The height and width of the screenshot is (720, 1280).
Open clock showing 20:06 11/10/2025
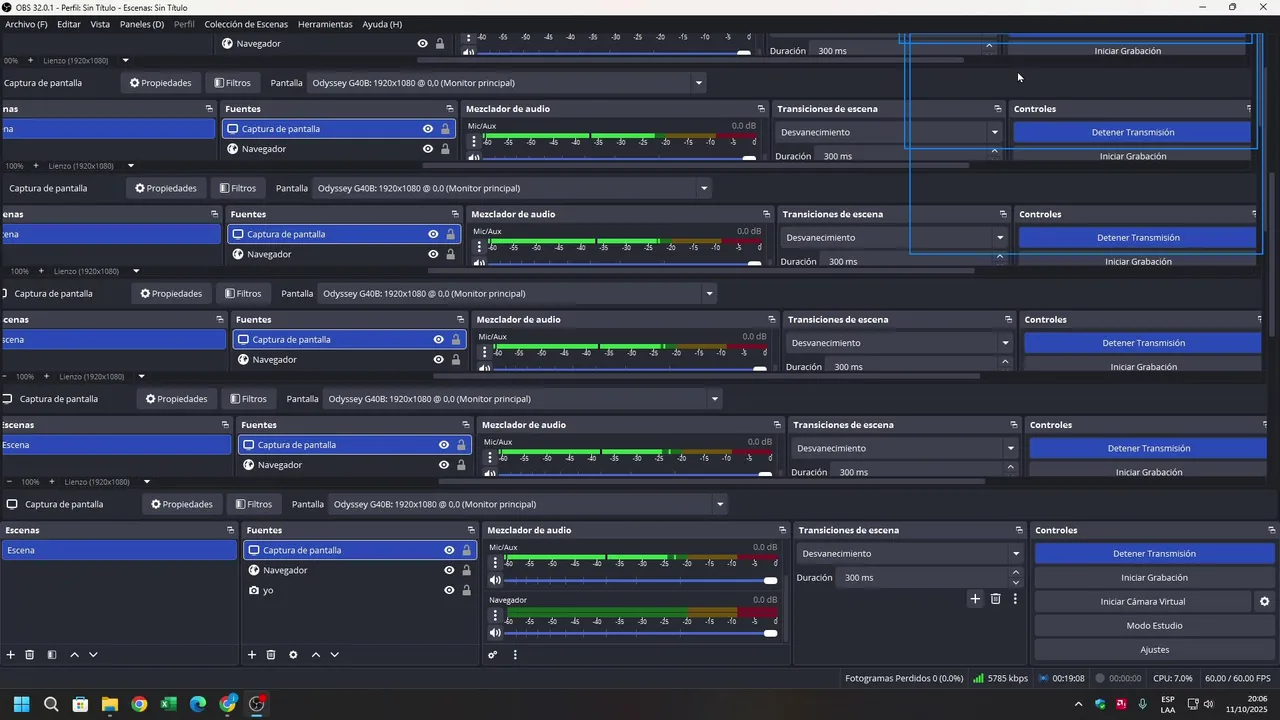click(1250, 704)
